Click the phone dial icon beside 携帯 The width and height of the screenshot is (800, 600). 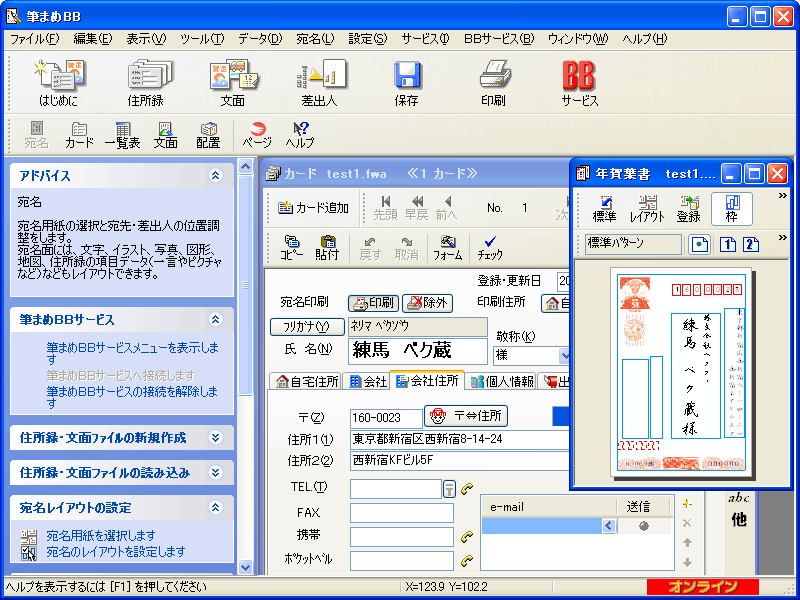click(467, 537)
